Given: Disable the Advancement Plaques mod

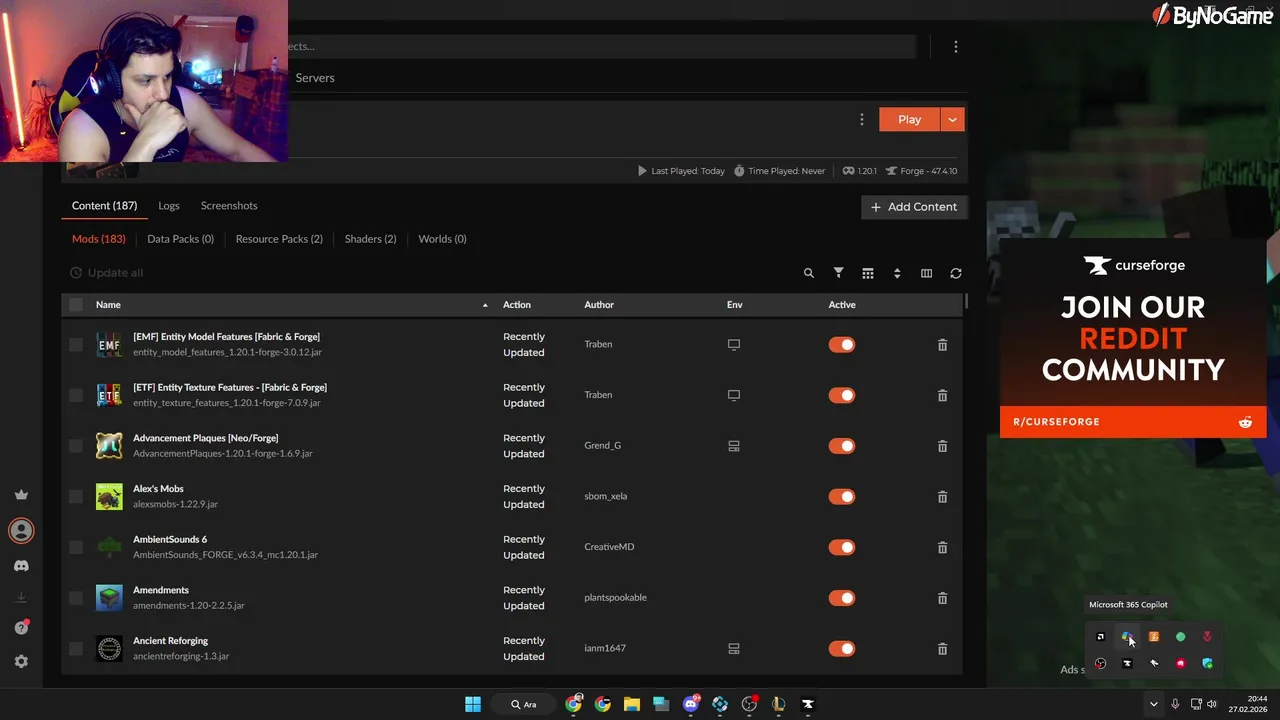Looking at the screenshot, I should tap(842, 446).
